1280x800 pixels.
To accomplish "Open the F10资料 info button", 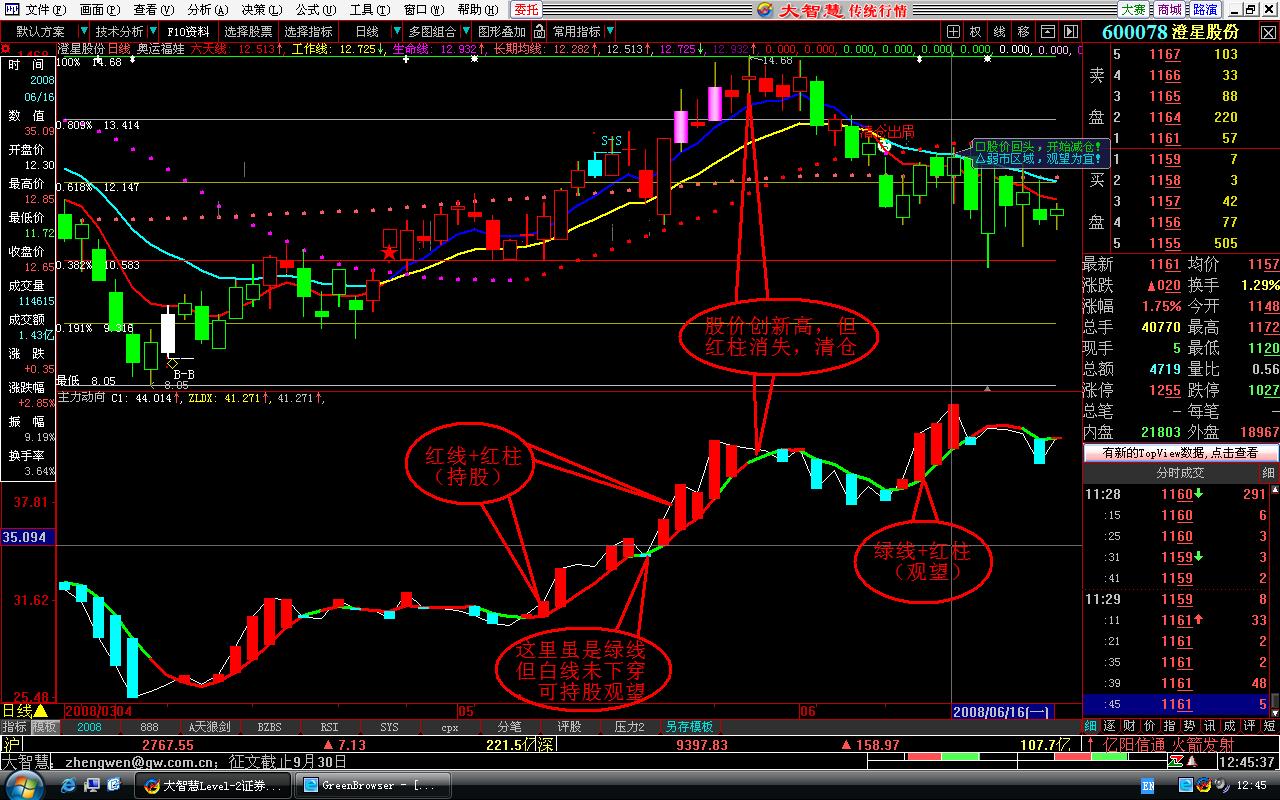I will click(x=188, y=32).
